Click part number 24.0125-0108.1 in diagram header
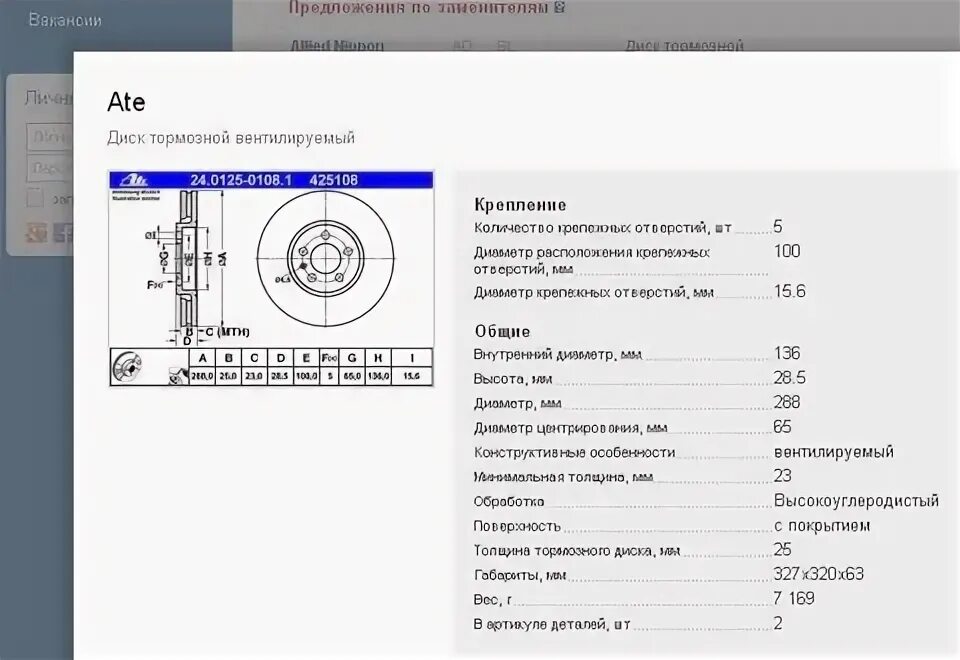Screen dimensions: 960x660 point(241,180)
